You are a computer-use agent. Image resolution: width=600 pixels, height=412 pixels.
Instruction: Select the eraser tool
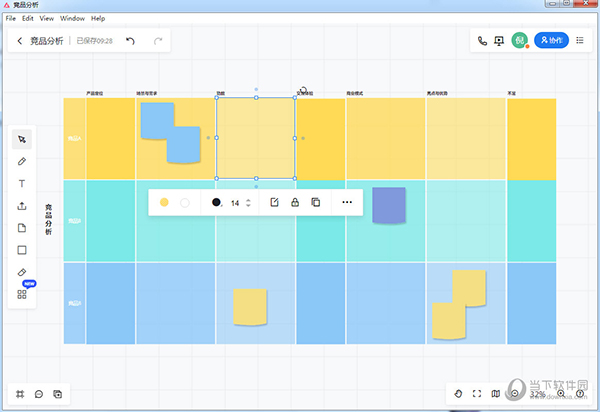(22, 272)
